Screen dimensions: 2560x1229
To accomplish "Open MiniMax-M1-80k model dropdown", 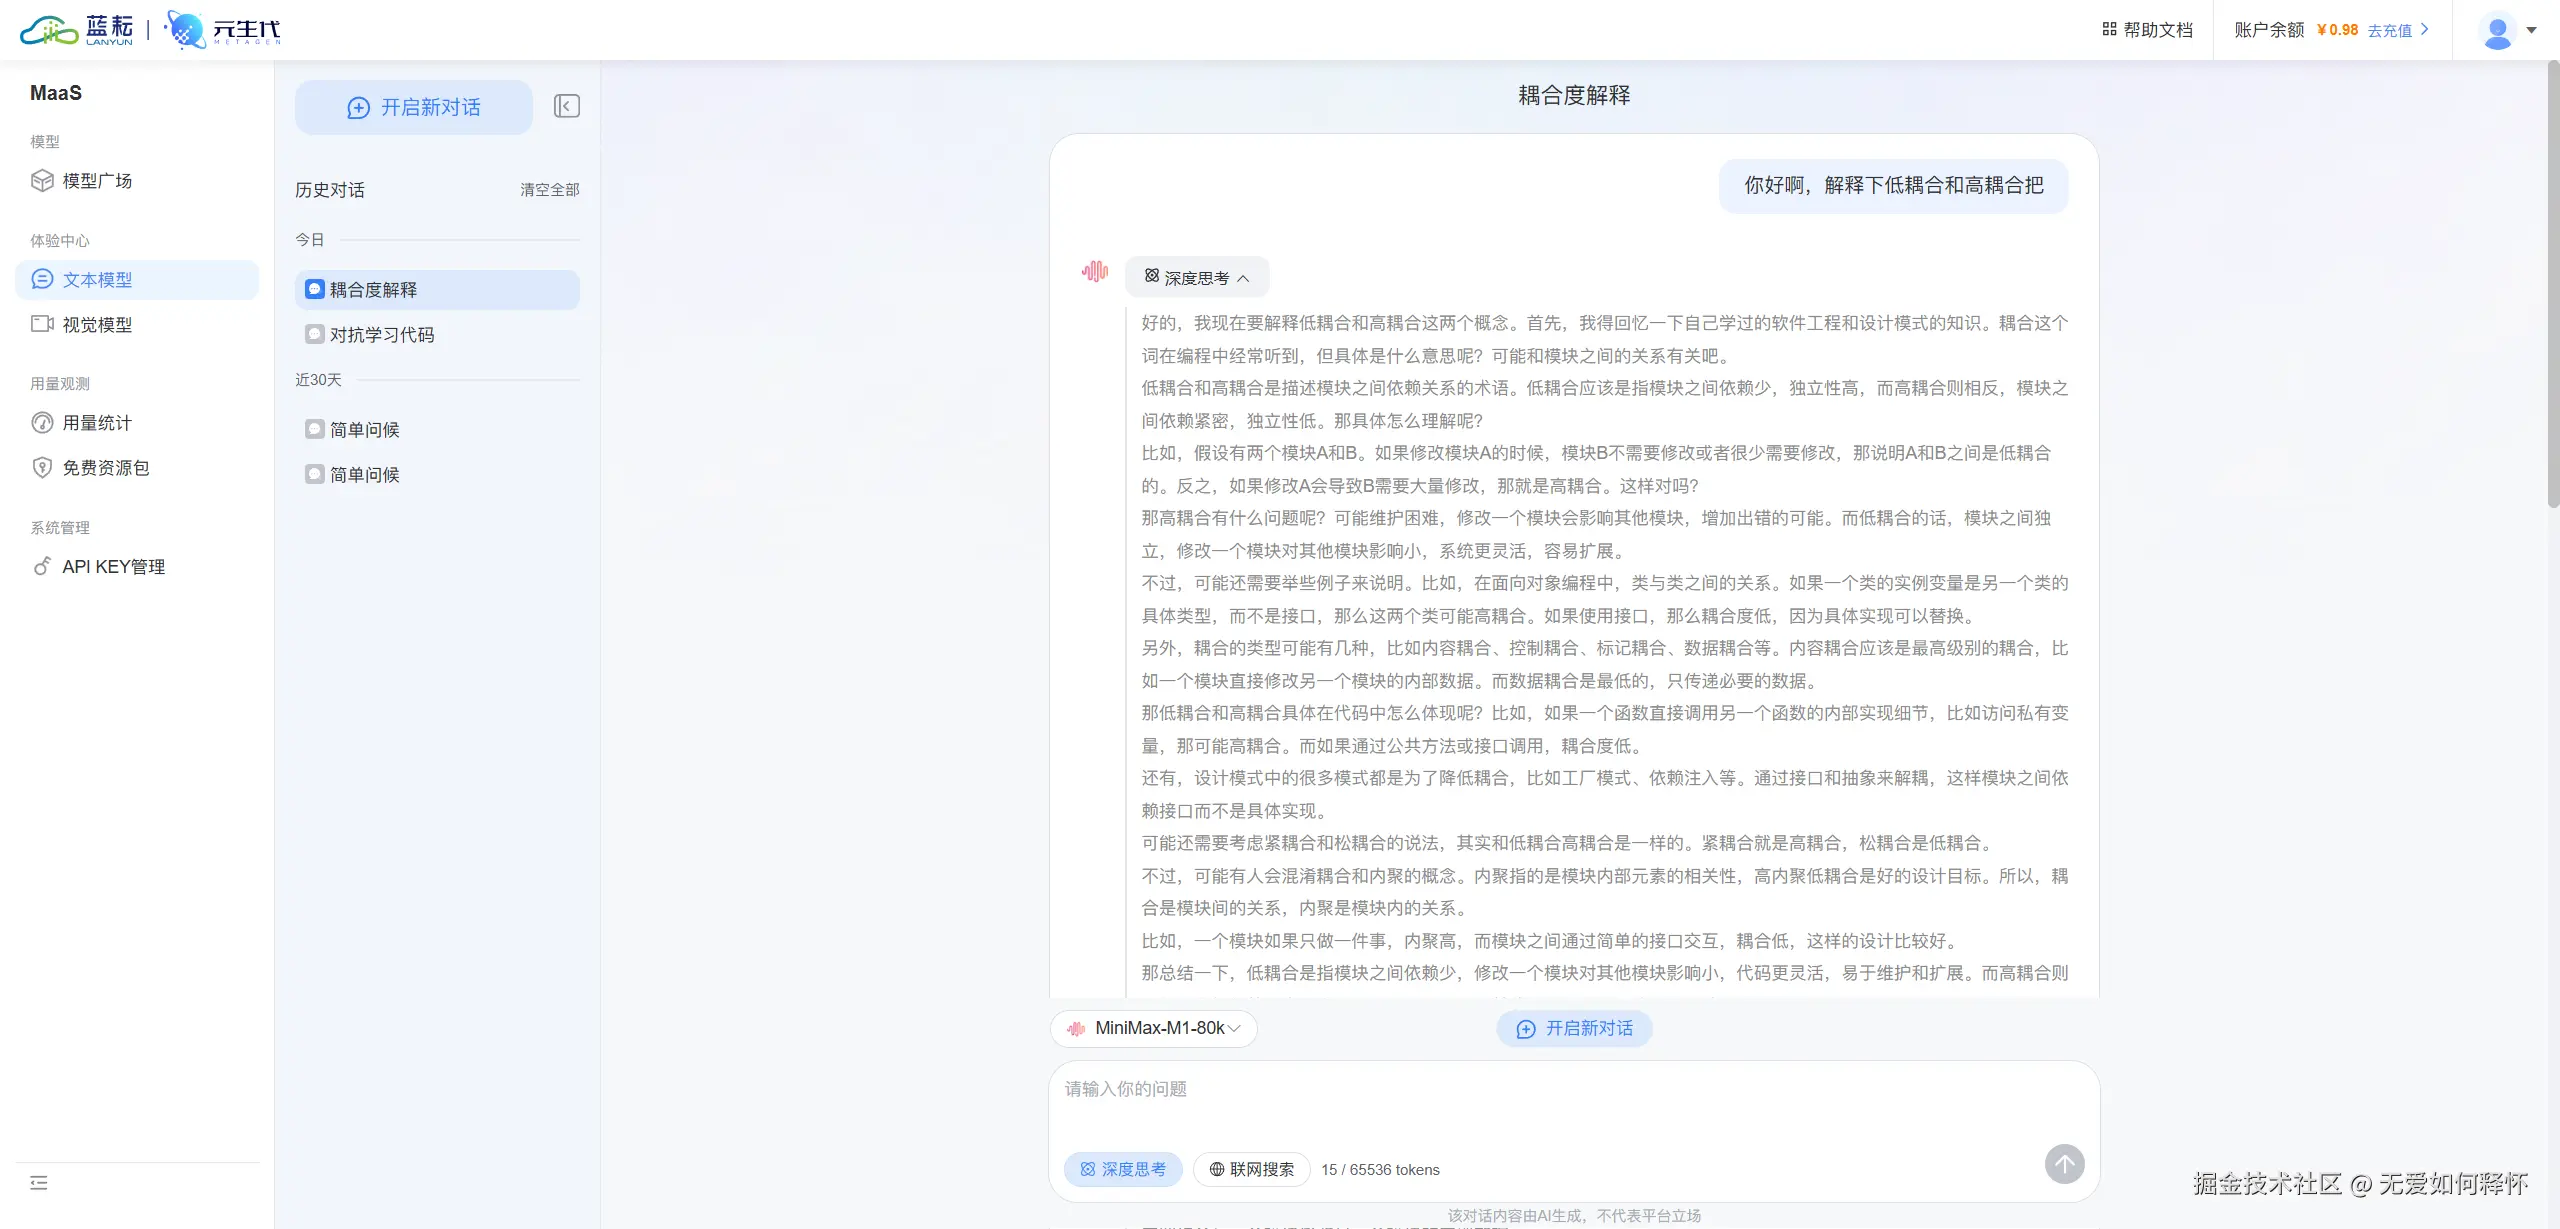I will tap(1155, 1028).
